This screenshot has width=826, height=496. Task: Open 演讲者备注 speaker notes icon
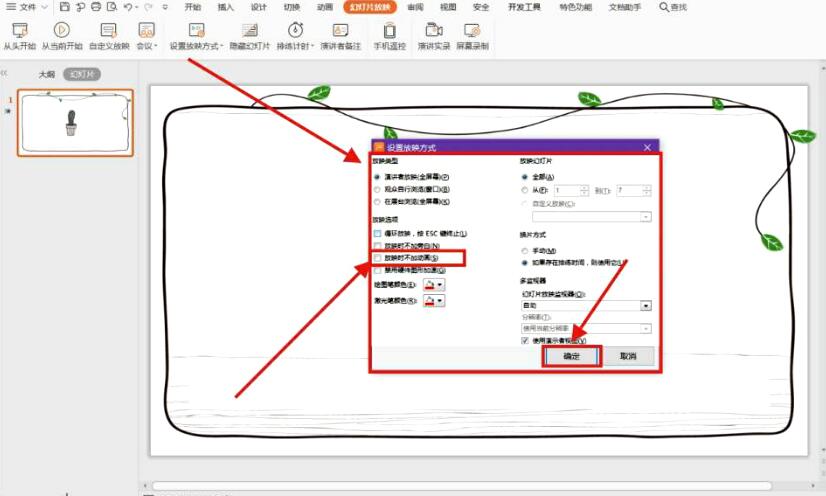coord(340,31)
